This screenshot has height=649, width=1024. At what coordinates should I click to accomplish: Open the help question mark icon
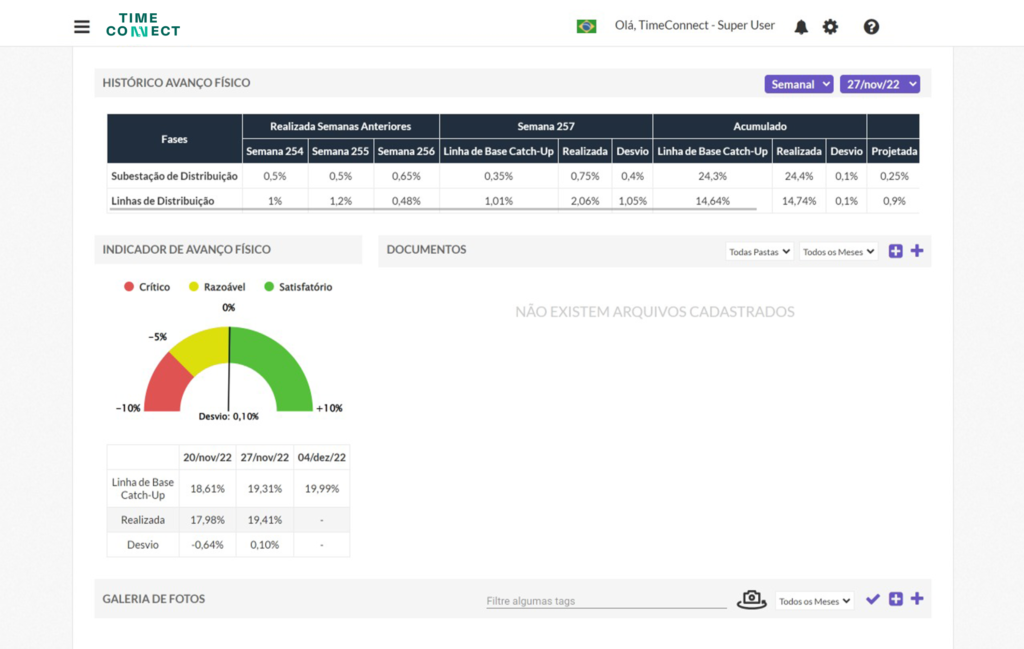pyautogui.click(x=871, y=27)
